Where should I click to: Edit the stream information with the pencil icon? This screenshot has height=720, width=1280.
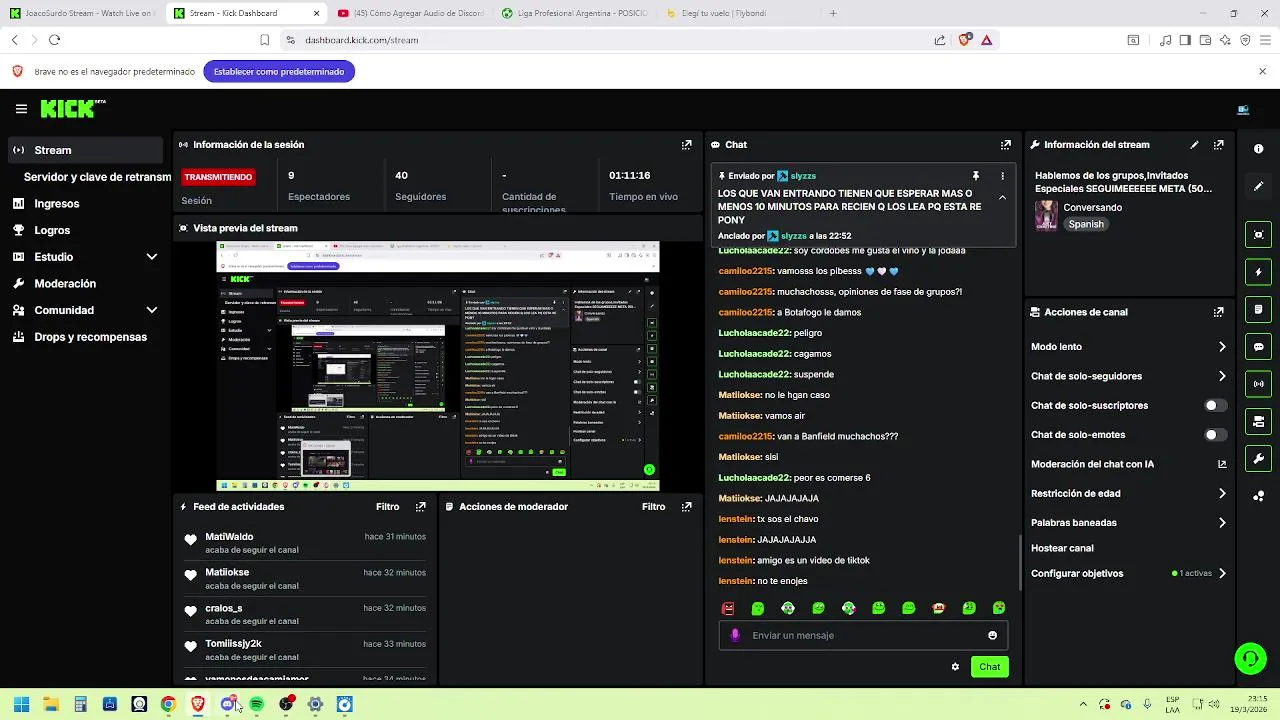(x=1194, y=145)
